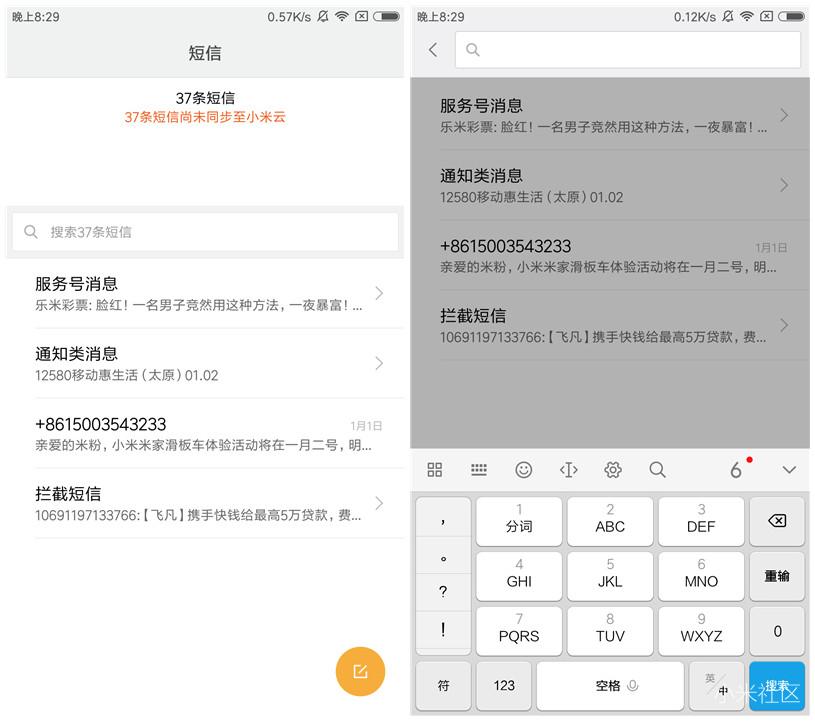Toggle input language with the 中/英 key

point(717,686)
